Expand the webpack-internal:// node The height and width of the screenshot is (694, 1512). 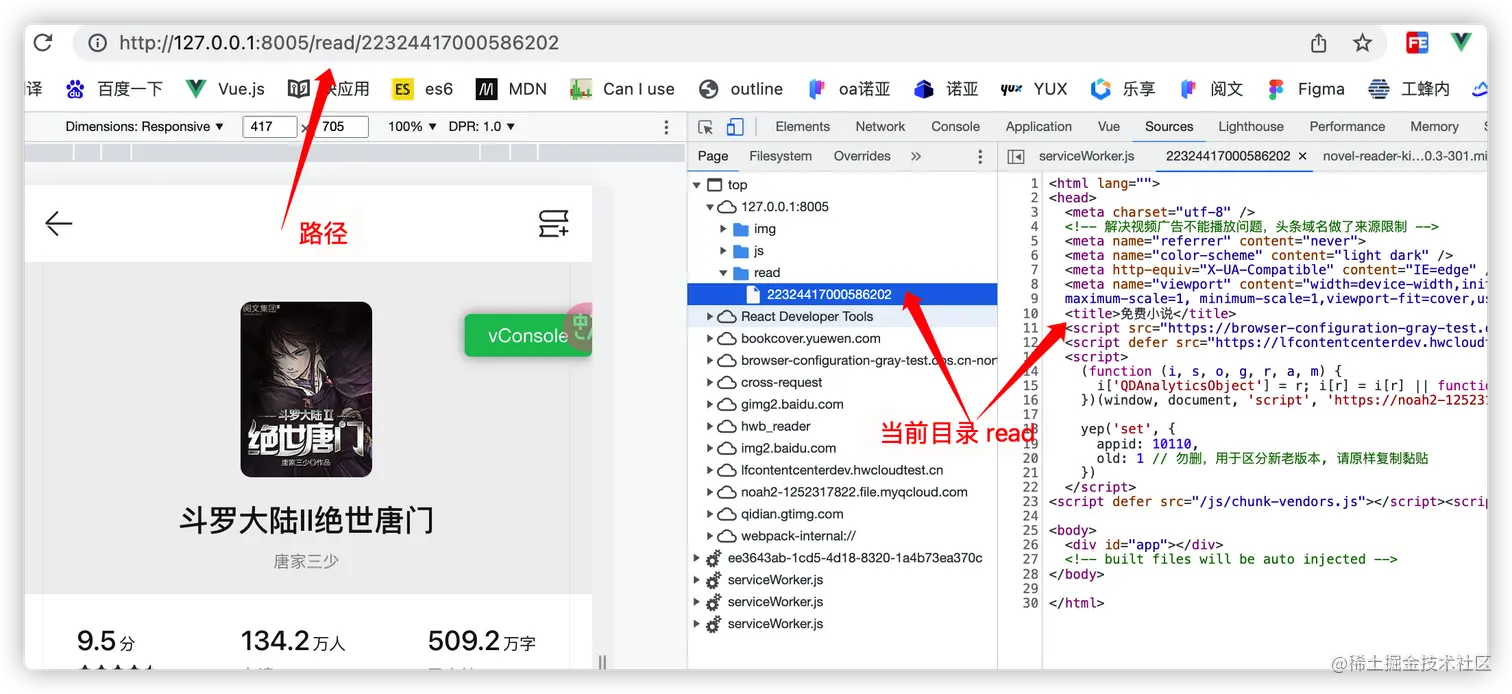pos(710,537)
